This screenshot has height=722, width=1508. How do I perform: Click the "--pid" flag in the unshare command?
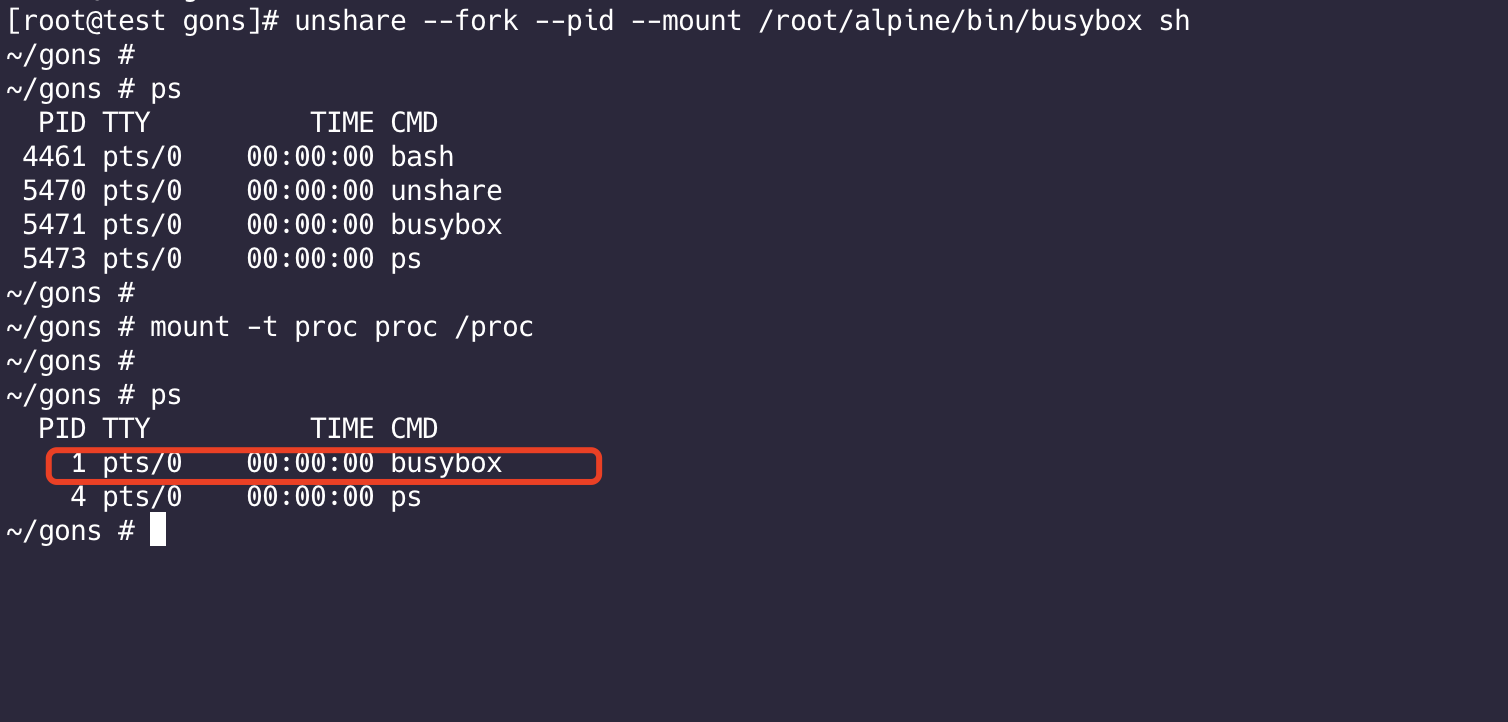point(574,21)
